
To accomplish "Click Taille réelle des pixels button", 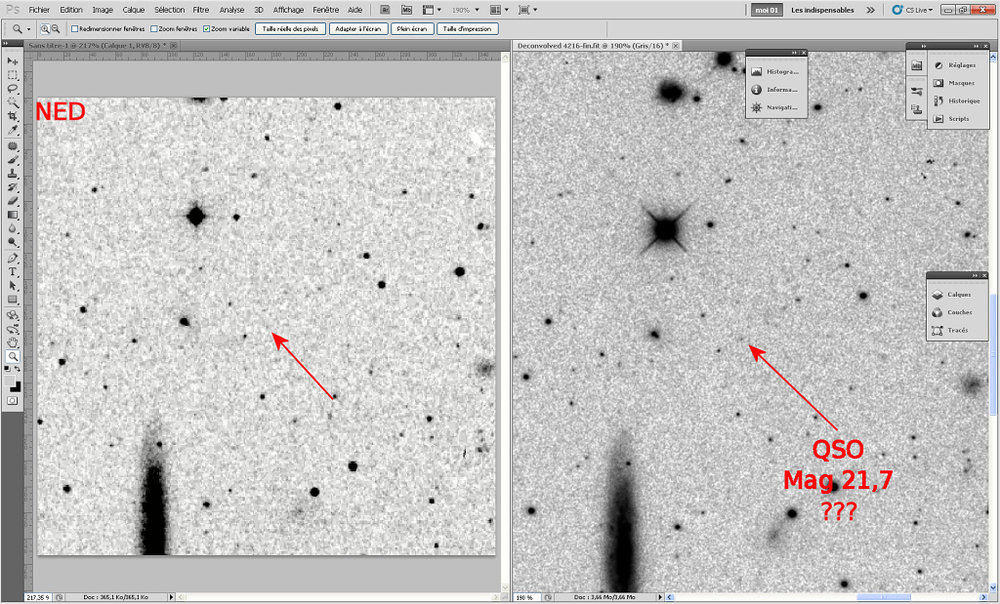I will coord(290,29).
